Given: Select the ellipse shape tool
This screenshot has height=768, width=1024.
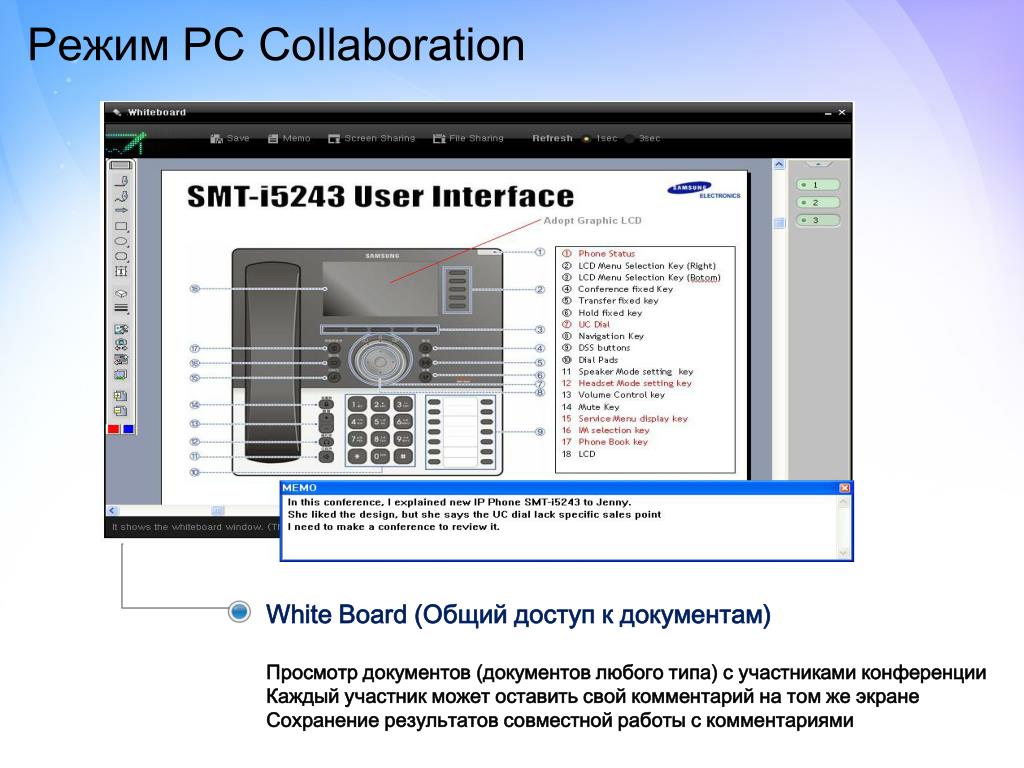Looking at the screenshot, I should [x=121, y=241].
